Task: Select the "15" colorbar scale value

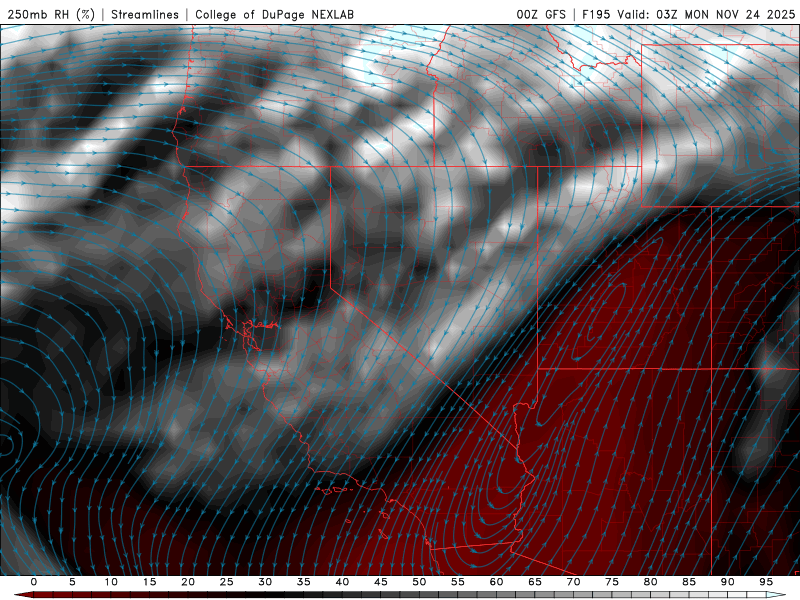Action: point(149,582)
